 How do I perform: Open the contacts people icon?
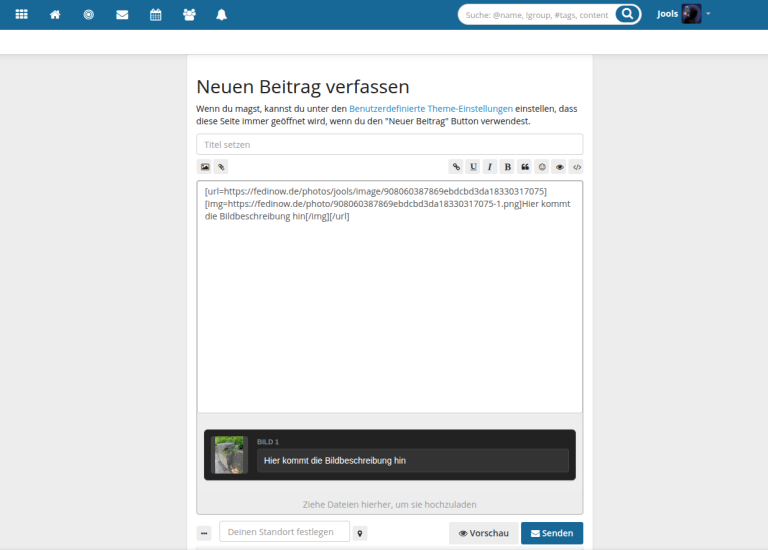tap(189, 15)
